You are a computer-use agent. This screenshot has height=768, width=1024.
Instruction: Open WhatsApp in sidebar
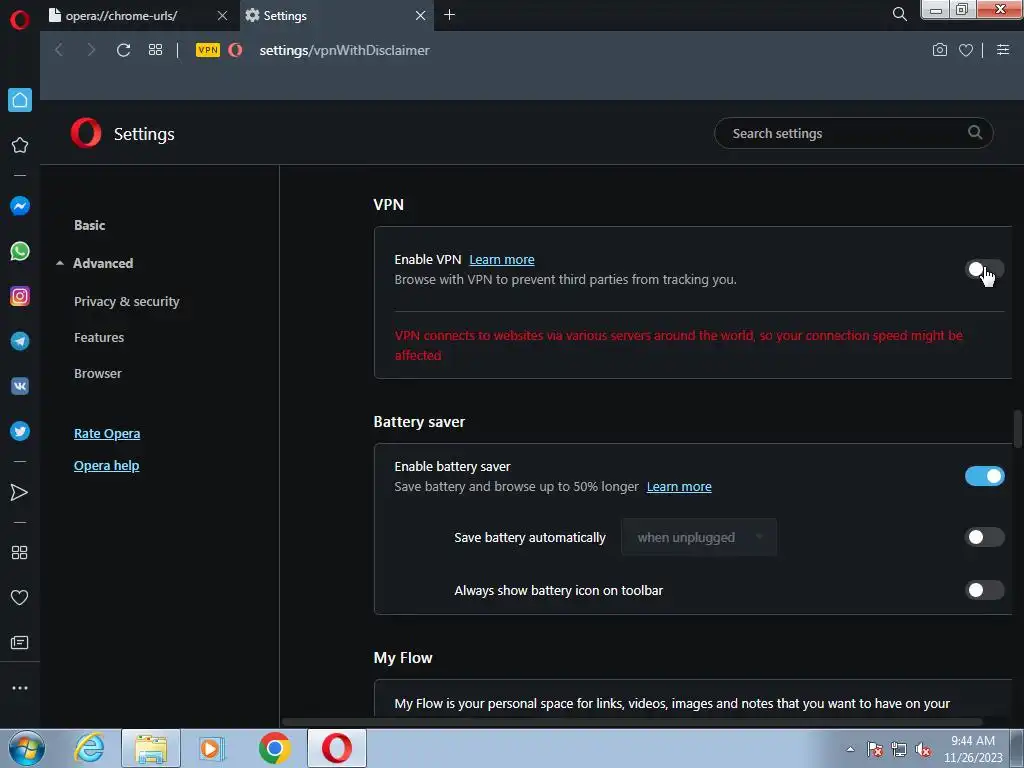(x=20, y=251)
